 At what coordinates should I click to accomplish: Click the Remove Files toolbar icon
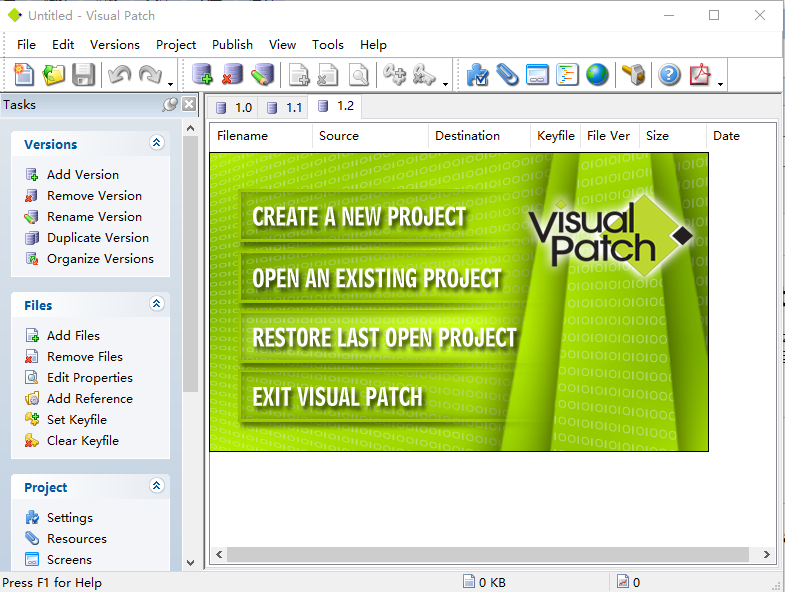[328, 75]
